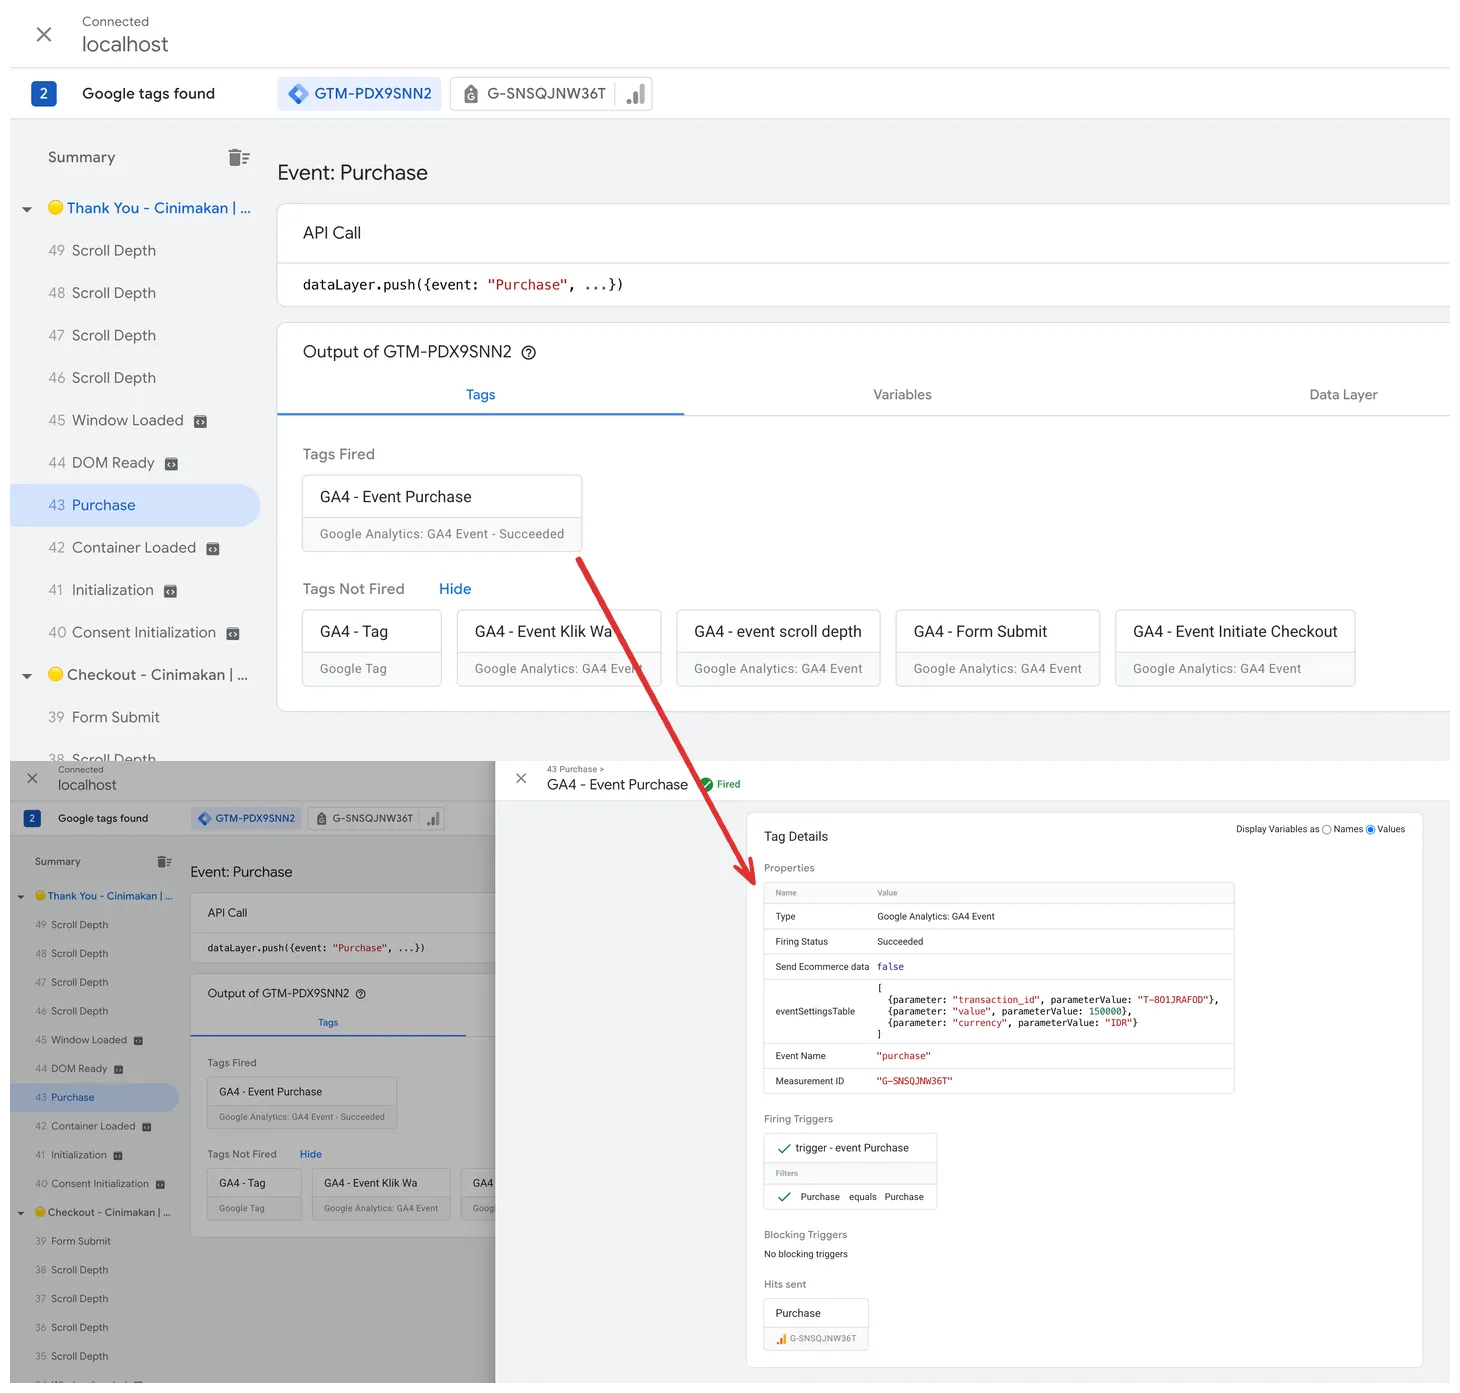Select event 45 Window Loaded in the upper view
The width and height of the screenshot is (1460, 1393).
116,421
